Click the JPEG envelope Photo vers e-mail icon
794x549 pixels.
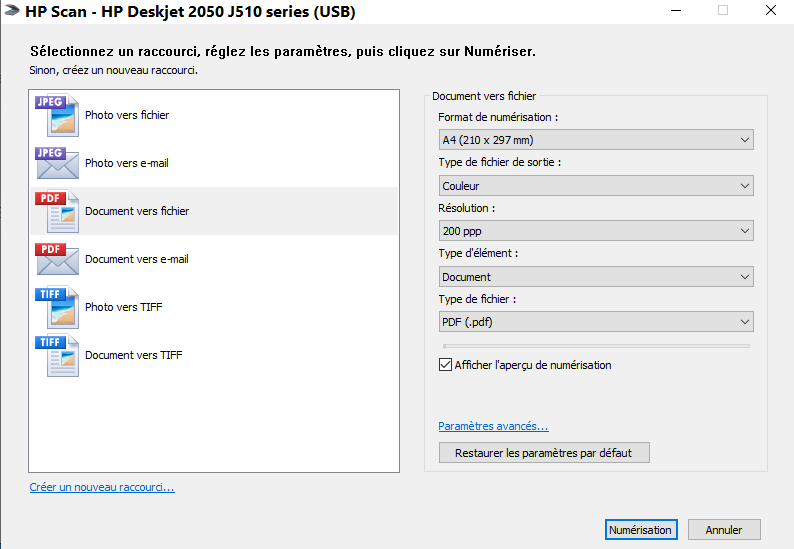57,163
